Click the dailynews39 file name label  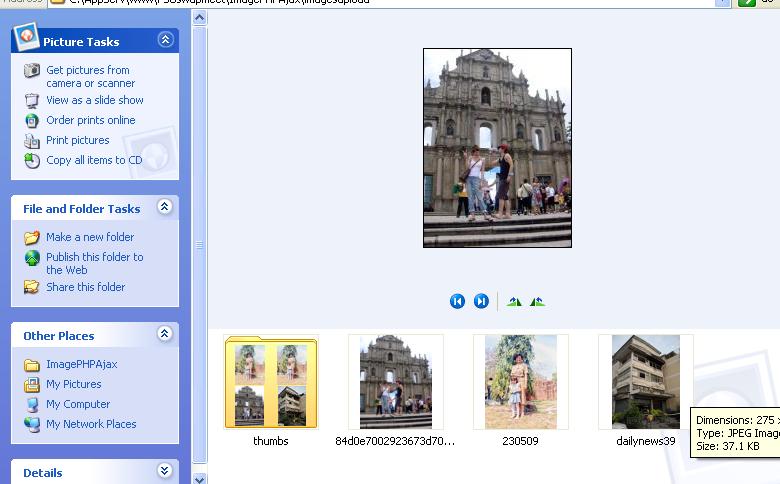pos(646,441)
